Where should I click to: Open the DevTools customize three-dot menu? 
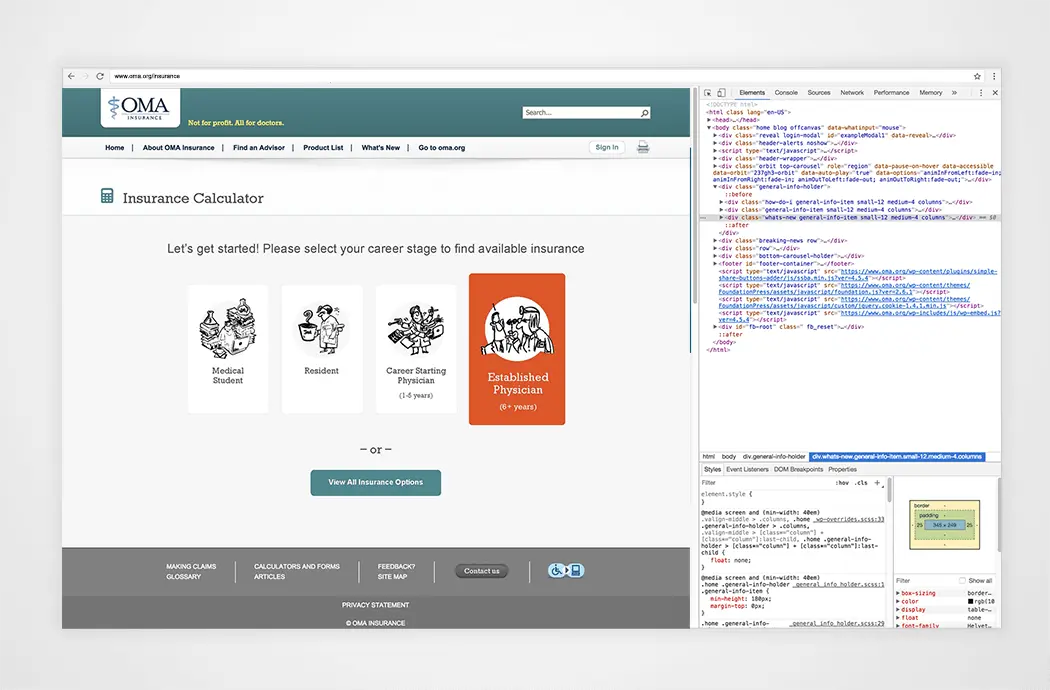click(981, 93)
